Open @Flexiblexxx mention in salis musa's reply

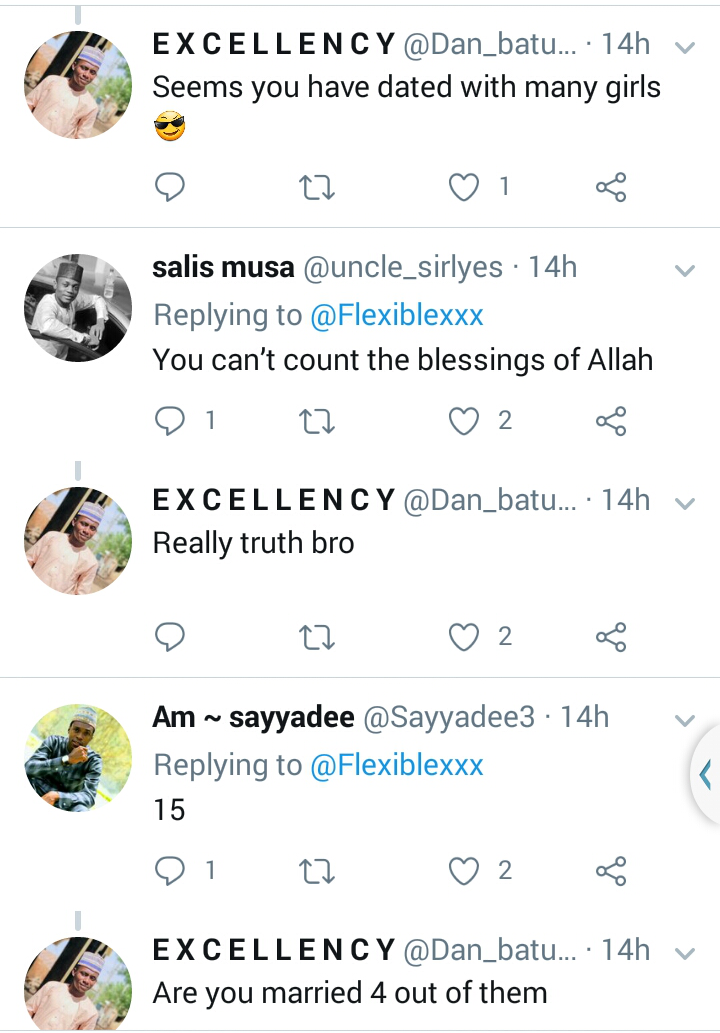pyautogui.click(x=397, y=316)
